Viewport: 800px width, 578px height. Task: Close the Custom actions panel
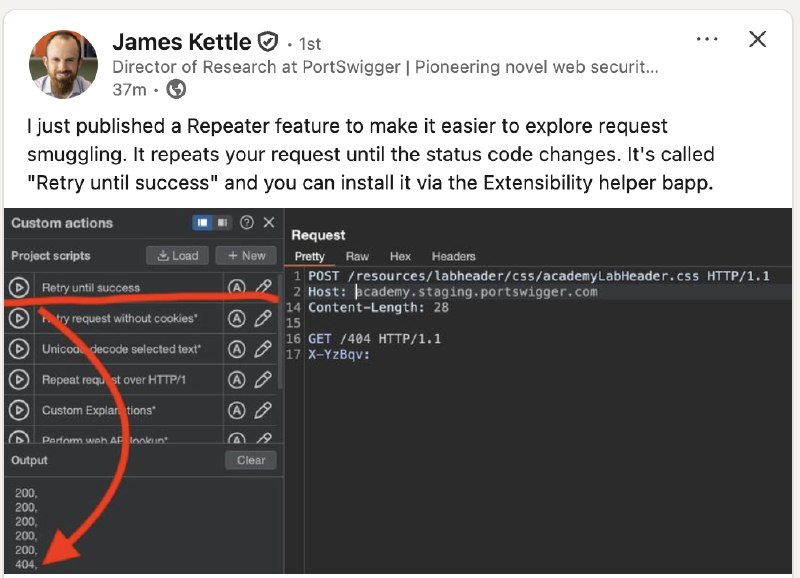[268, 223]
